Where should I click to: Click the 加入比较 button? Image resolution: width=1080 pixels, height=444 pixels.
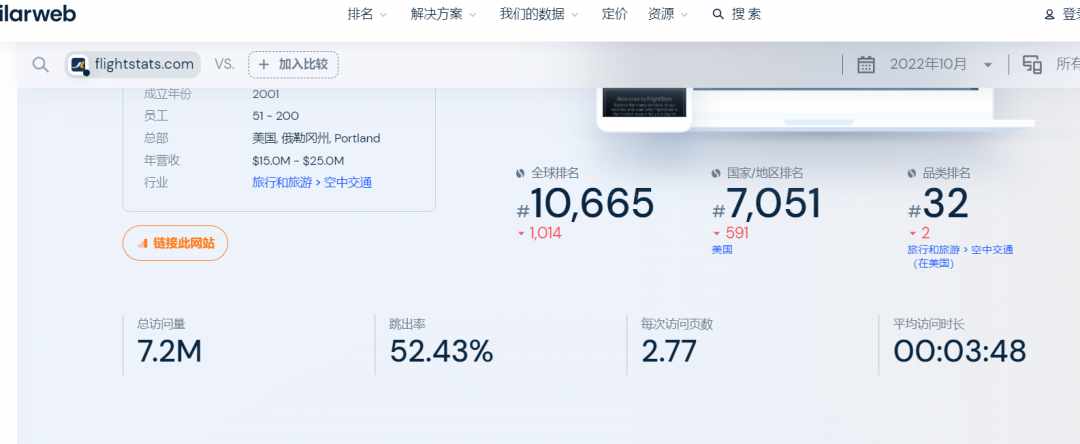click(293, 65)
